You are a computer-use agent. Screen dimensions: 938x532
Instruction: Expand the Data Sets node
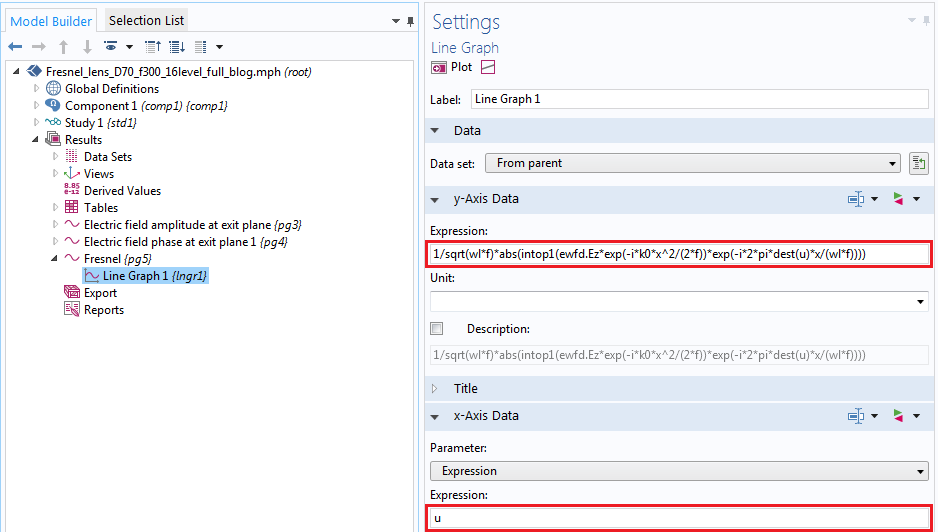point(56,156)
